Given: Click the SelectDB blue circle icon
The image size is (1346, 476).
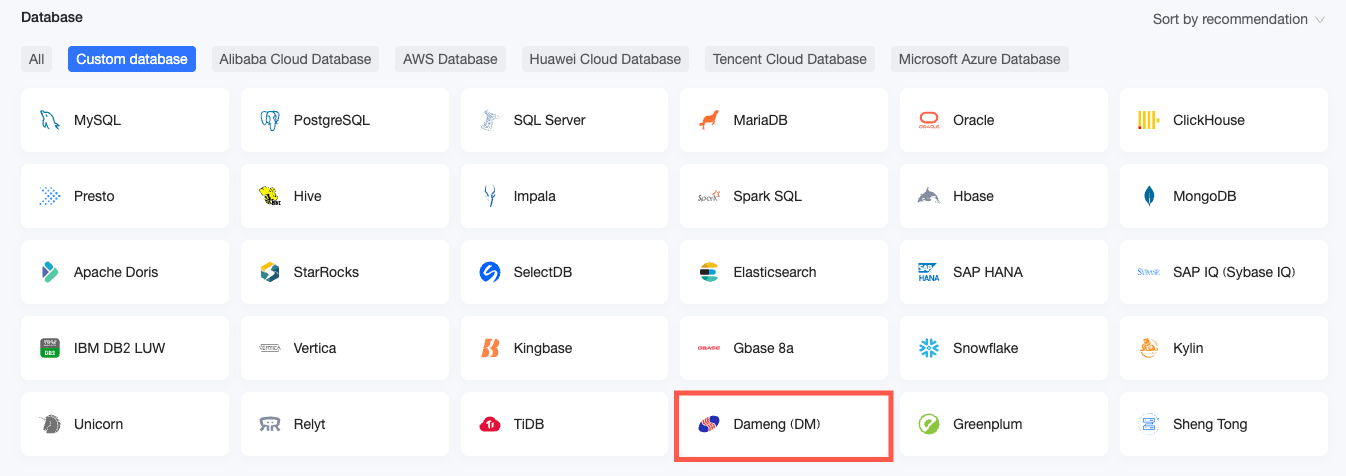Looking at the screenshot, I should 489,272.
